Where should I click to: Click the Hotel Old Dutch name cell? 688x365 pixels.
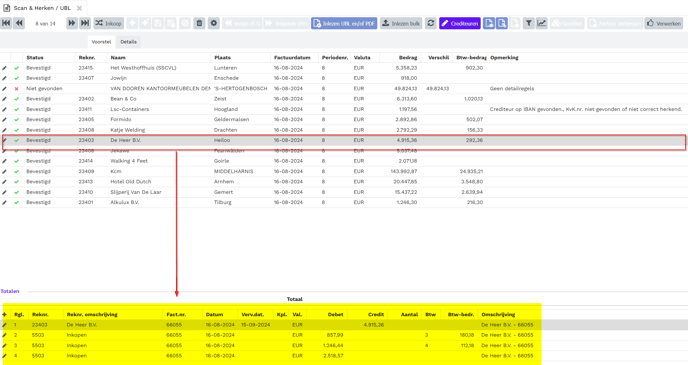pos(131,182)
